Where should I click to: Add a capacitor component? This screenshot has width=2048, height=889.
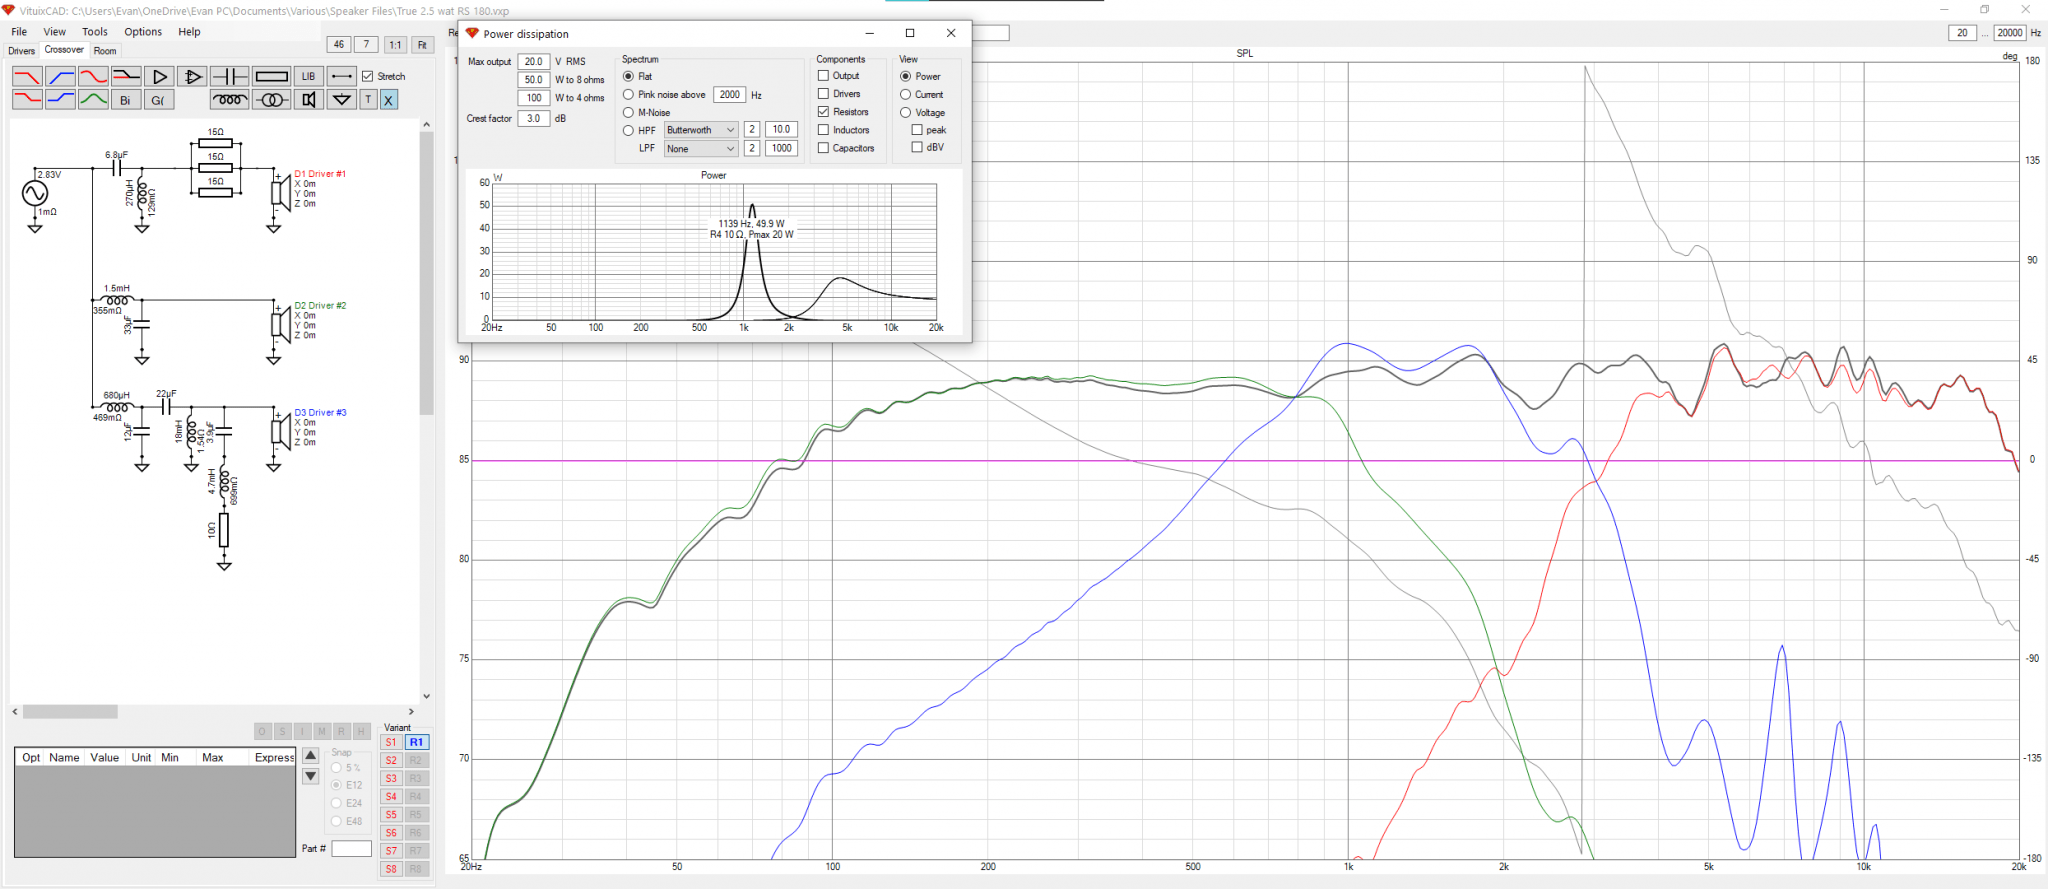pyautogui.click(x=230, y=76)
